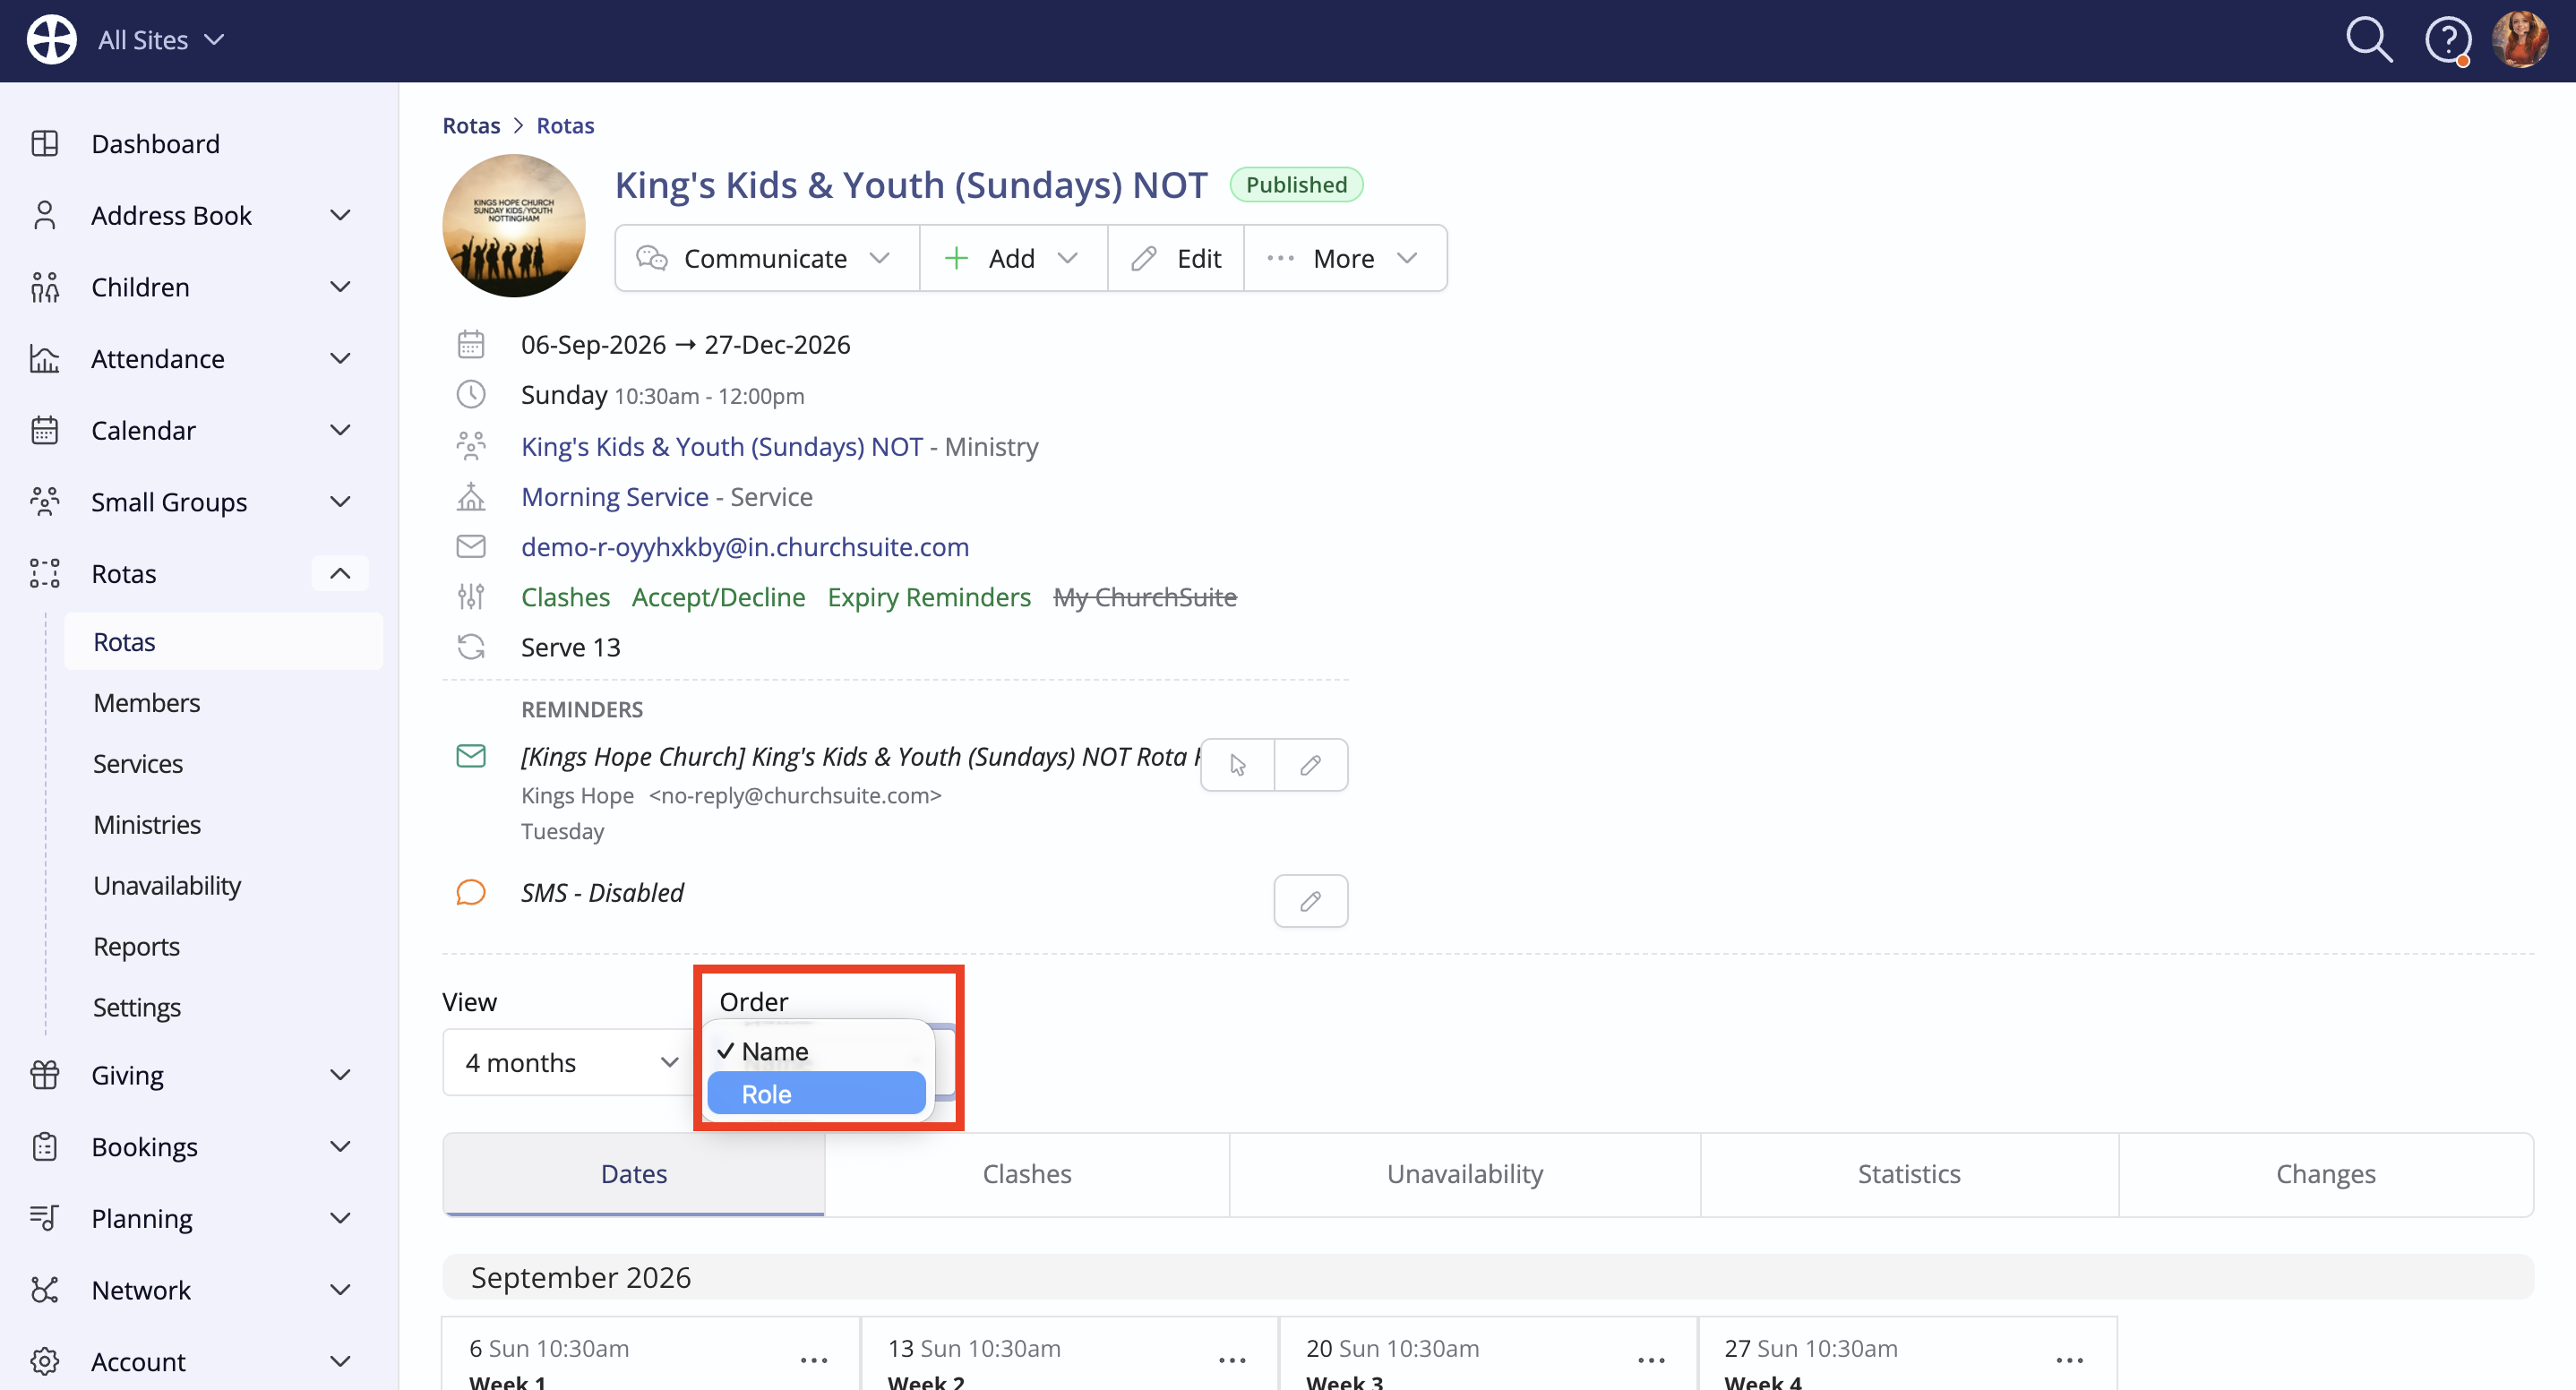Open the Morning Service link

[x=615, y=496]
